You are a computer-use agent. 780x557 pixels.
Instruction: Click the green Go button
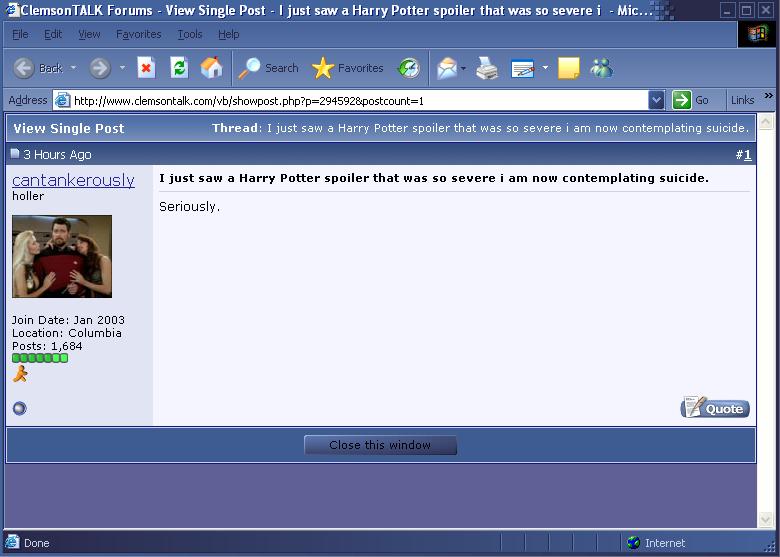[x=691, y=100]
